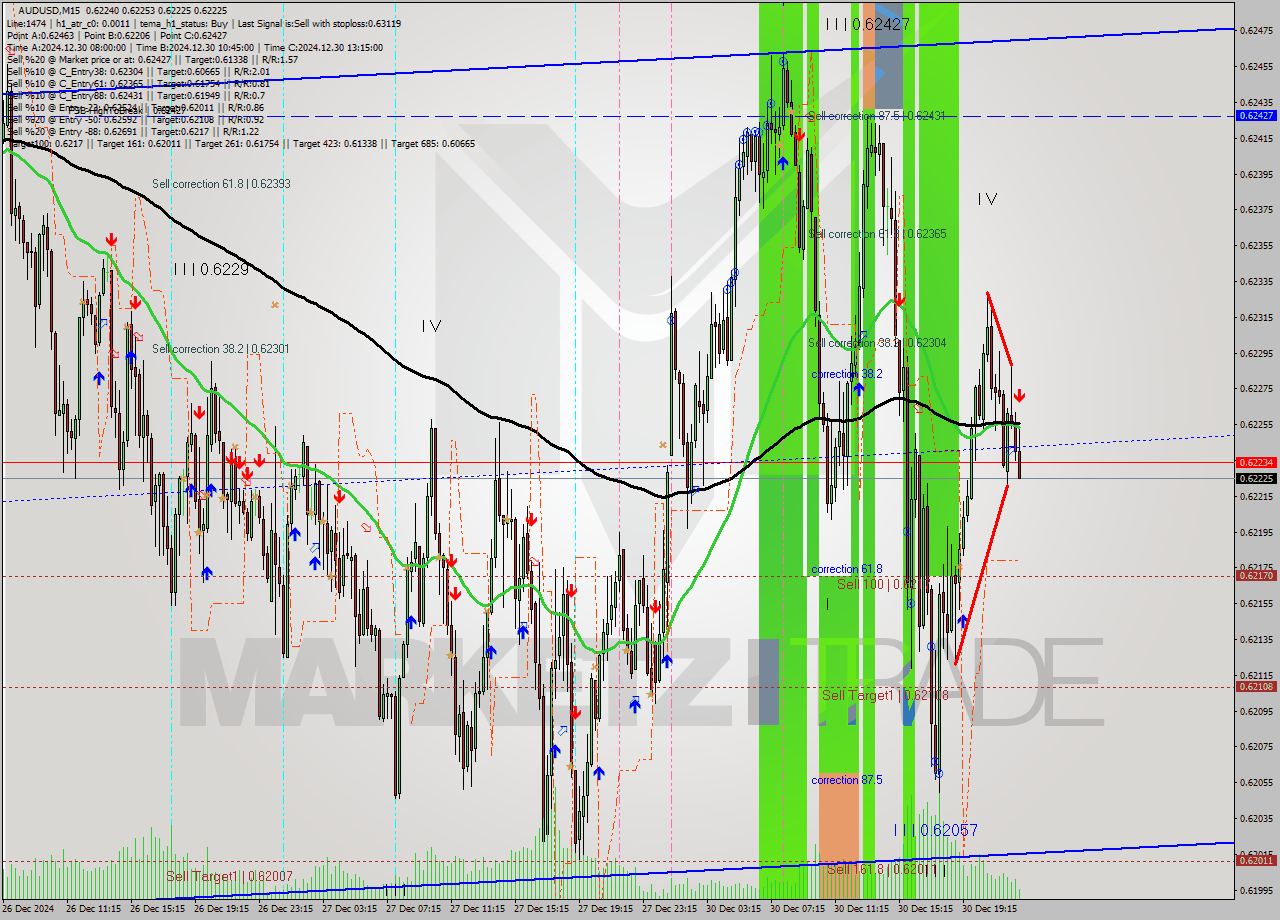Click the blue 'correction 87.5' label

coord(847,780)
